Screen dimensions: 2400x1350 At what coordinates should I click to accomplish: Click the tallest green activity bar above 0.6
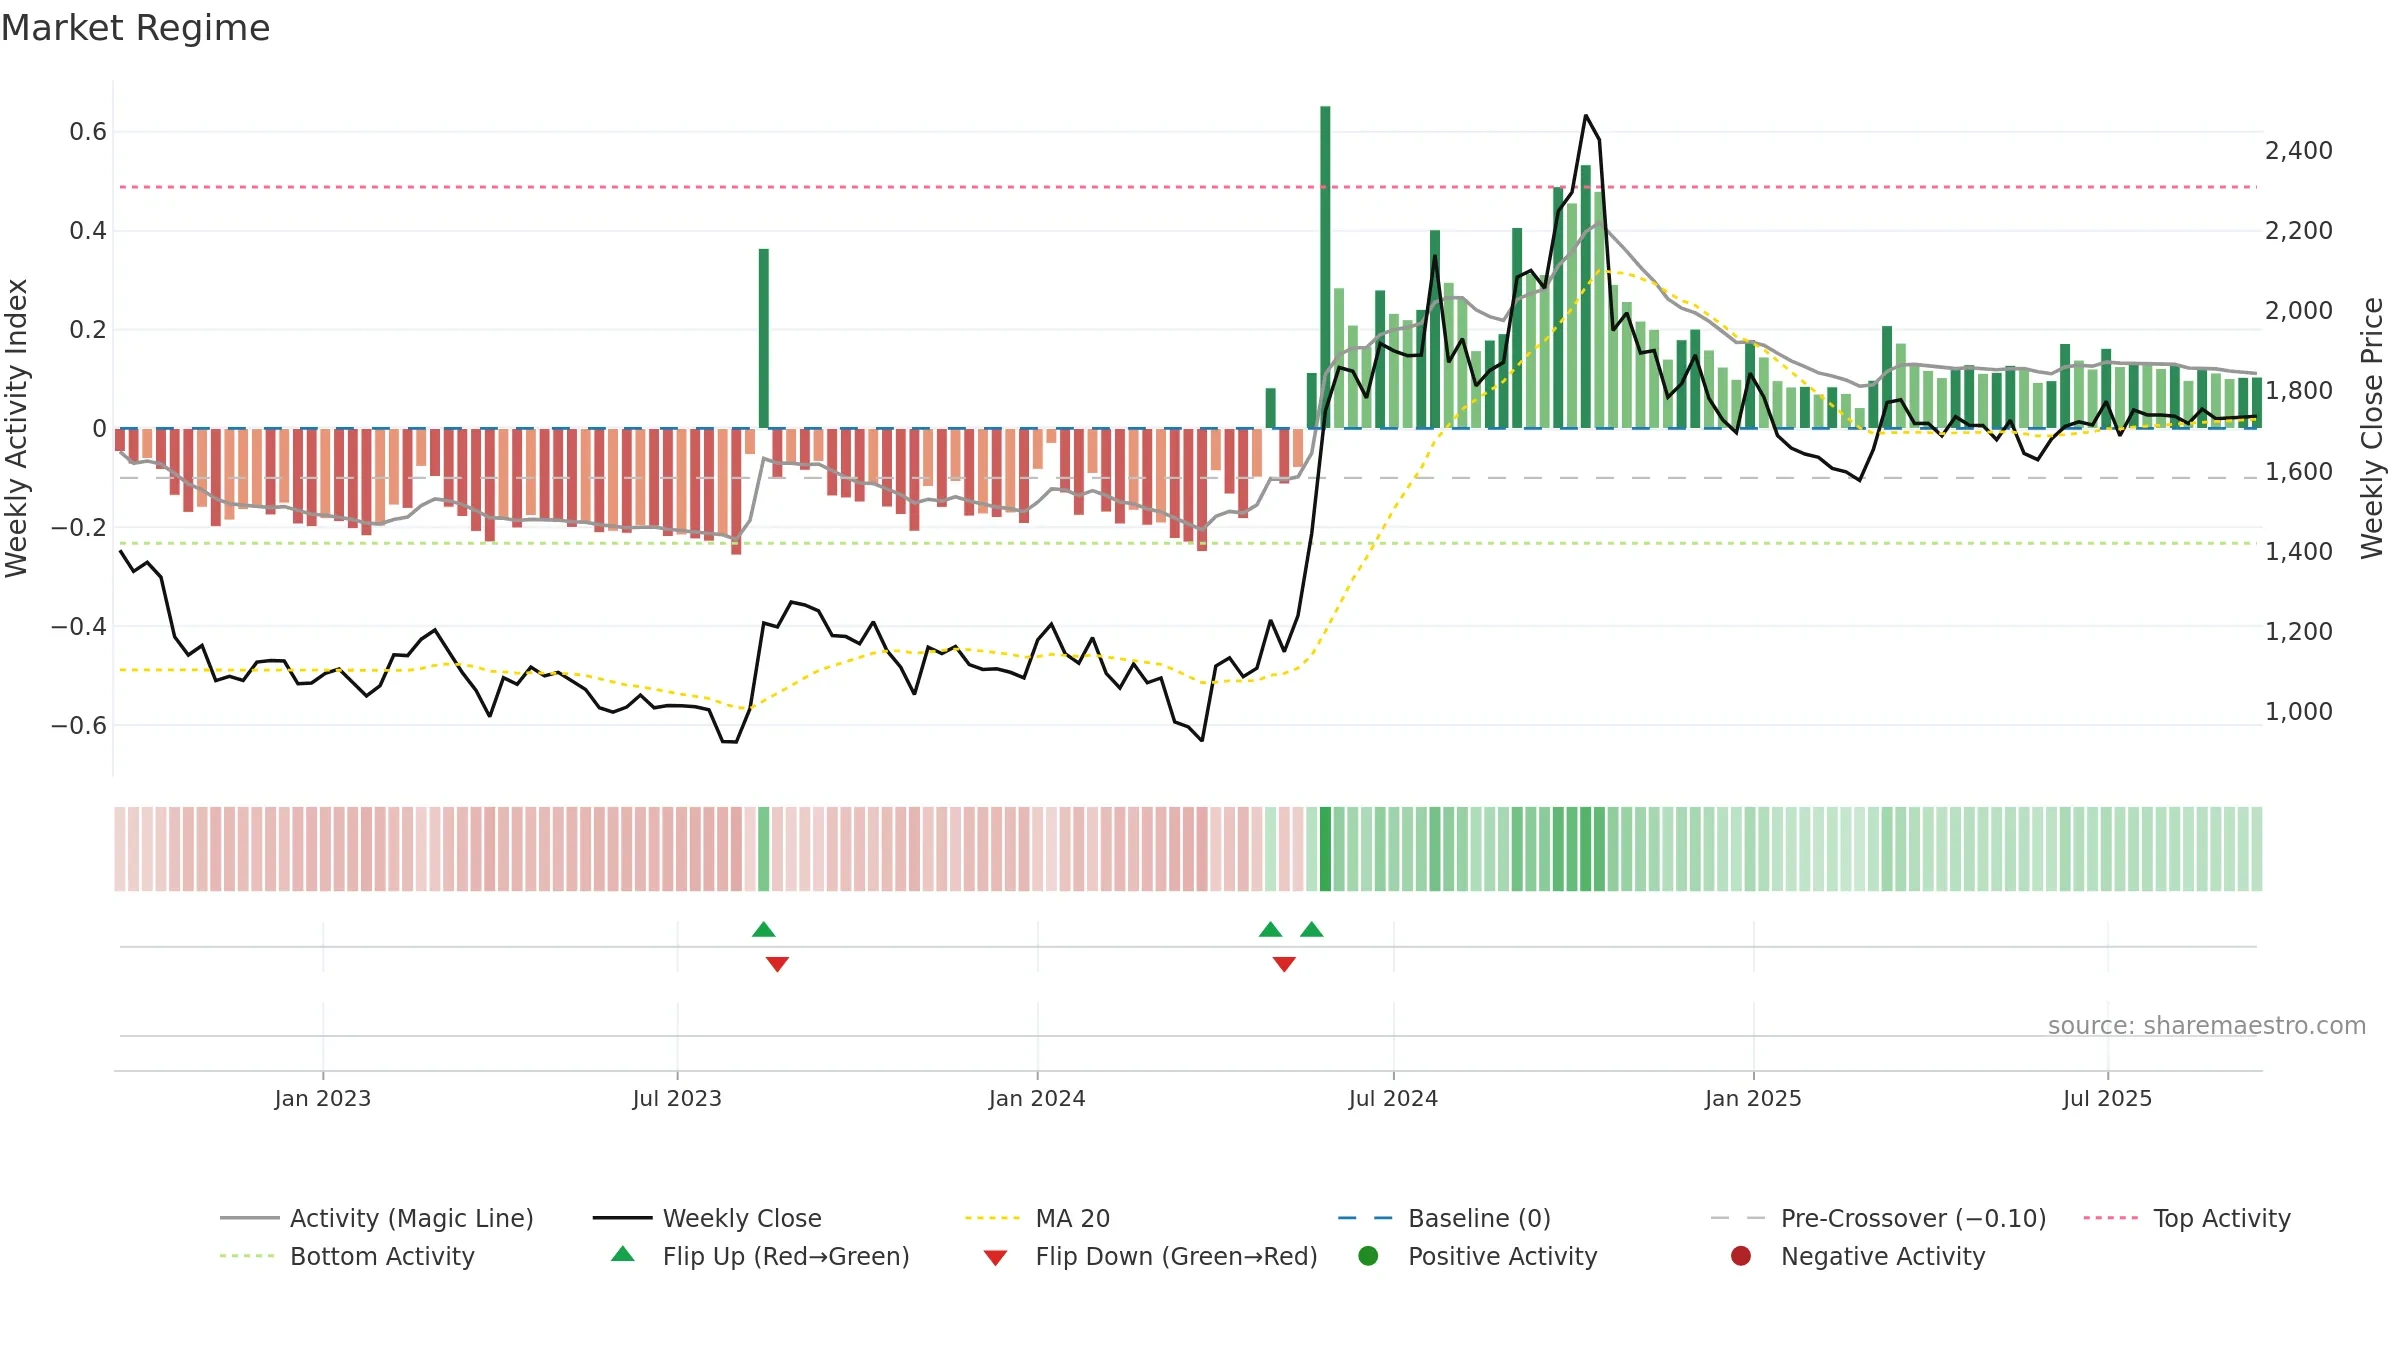click(x=1325, y=267)
